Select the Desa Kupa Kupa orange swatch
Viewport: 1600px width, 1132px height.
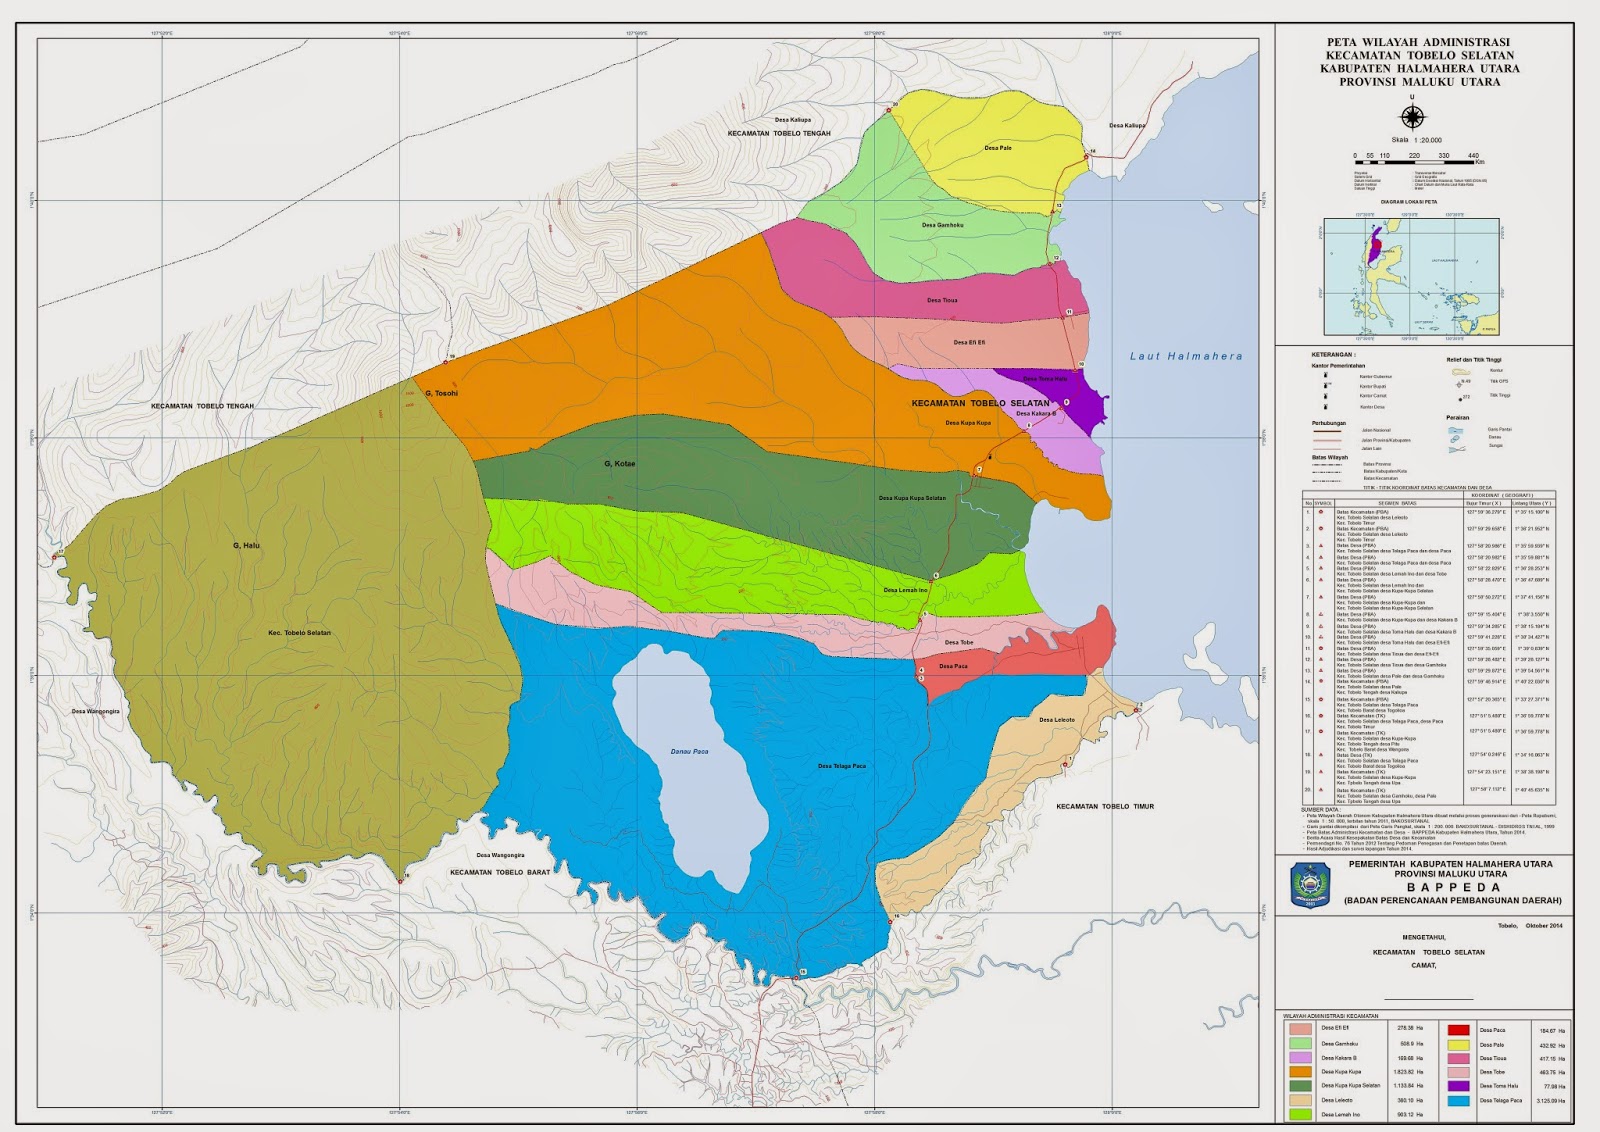pyautogui.click(x=1301, y=1072)
